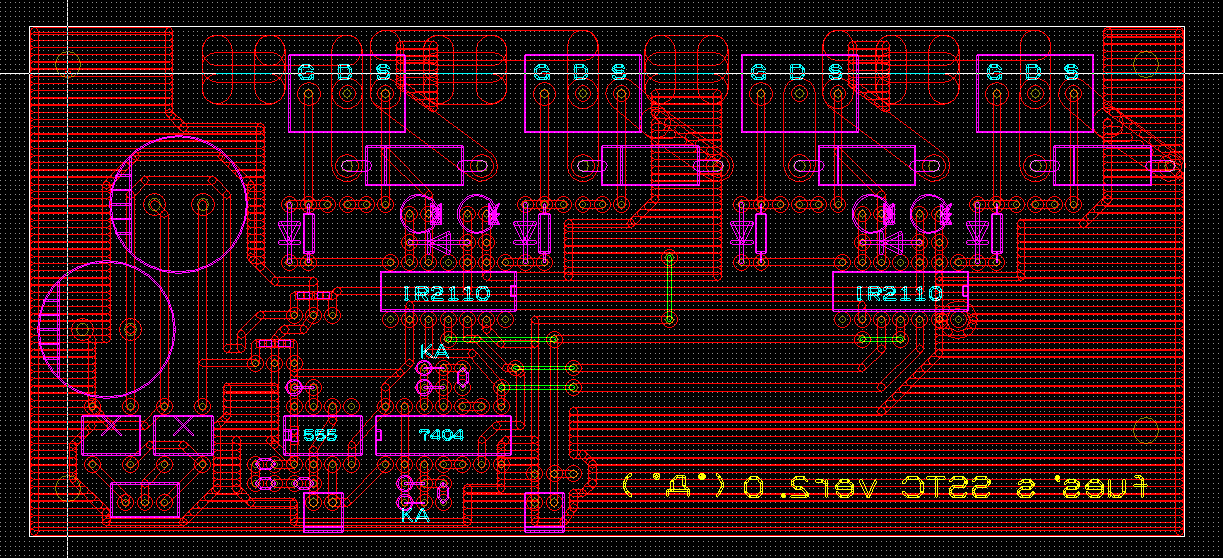Choose the G label of the rightmost MOSFET
1223x558 pixels.
tap(994, 72)
